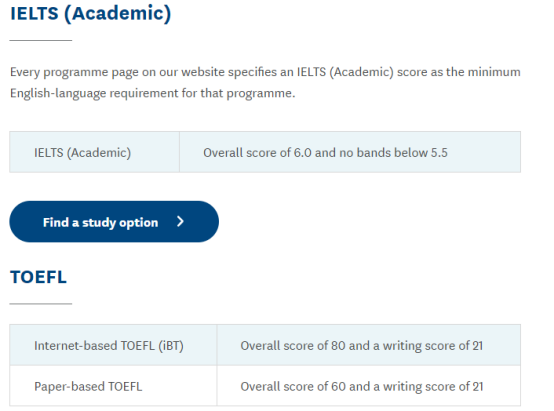The width and height of the screenshot is (554, 411).
Task: Click the Find a study option button
Action: tap(114, 222)
